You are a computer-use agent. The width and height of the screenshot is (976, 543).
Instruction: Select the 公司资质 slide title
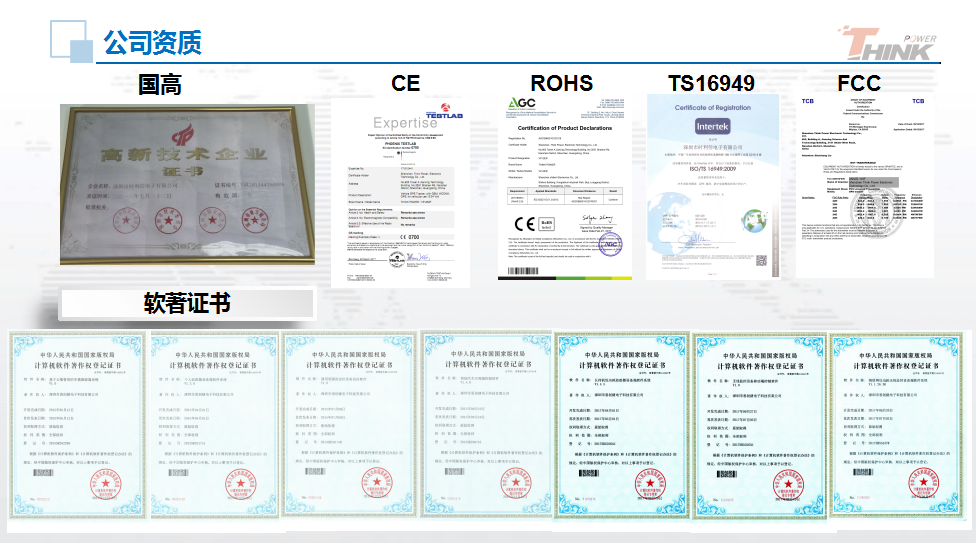click(x=152, y=42)
